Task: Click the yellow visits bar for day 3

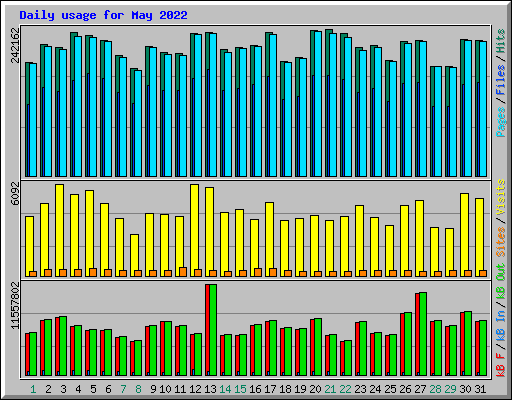Action: 59,230
